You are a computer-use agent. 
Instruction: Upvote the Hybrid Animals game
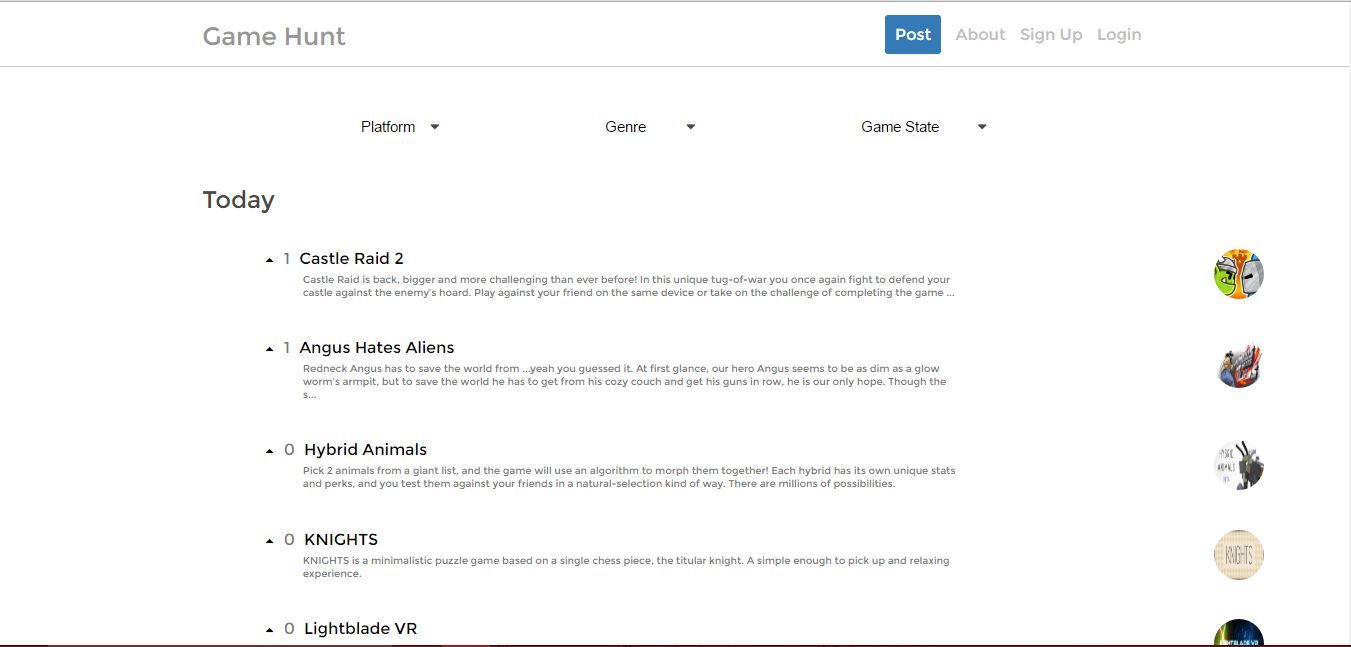click(270, 448)
